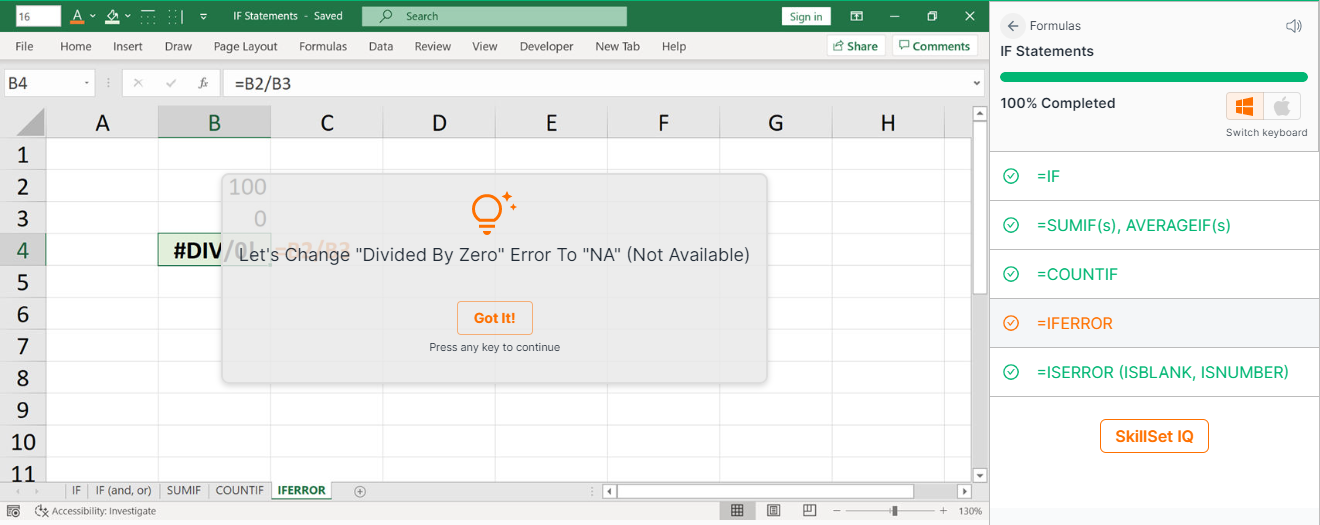Open the Review ribbon tab
The height and width of the screenshot is (525, 1320).
(x=433, y=46)
